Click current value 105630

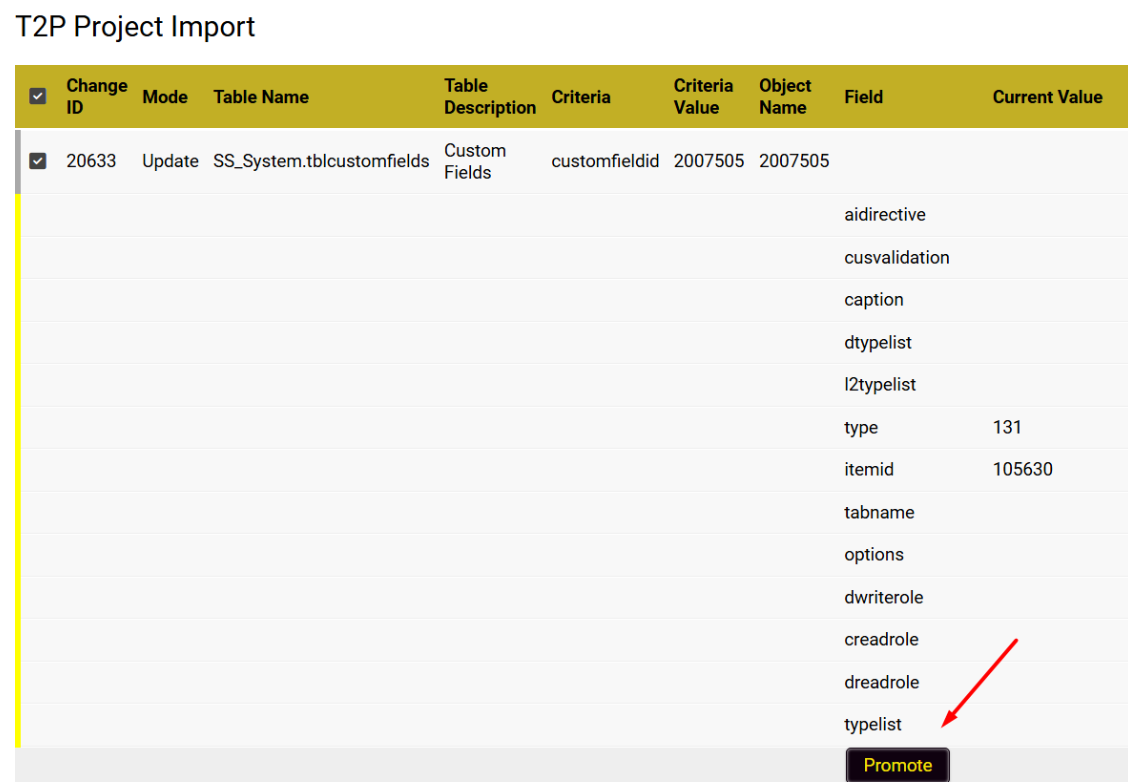pyautogui.click(x=1022, y=469)
